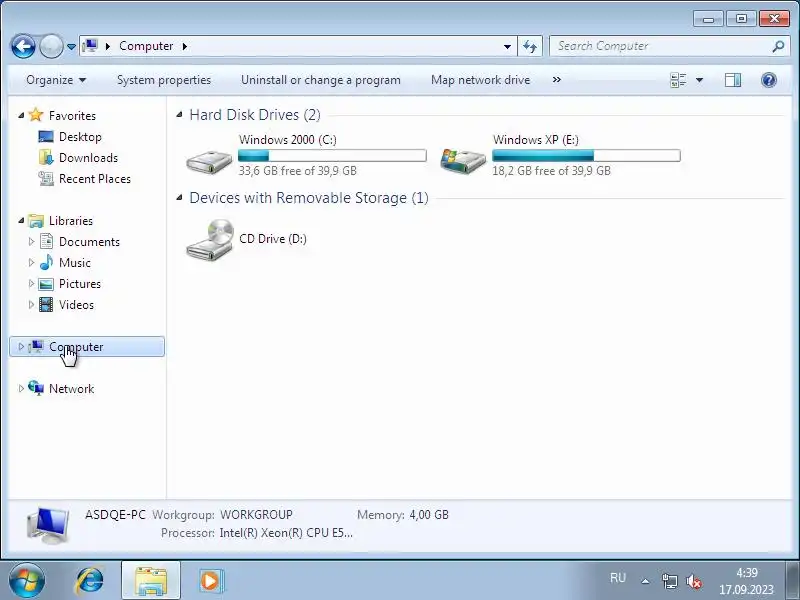Open the Pictures library
Image resolution: width=800 pixels, height=600 pixels.
80,283
